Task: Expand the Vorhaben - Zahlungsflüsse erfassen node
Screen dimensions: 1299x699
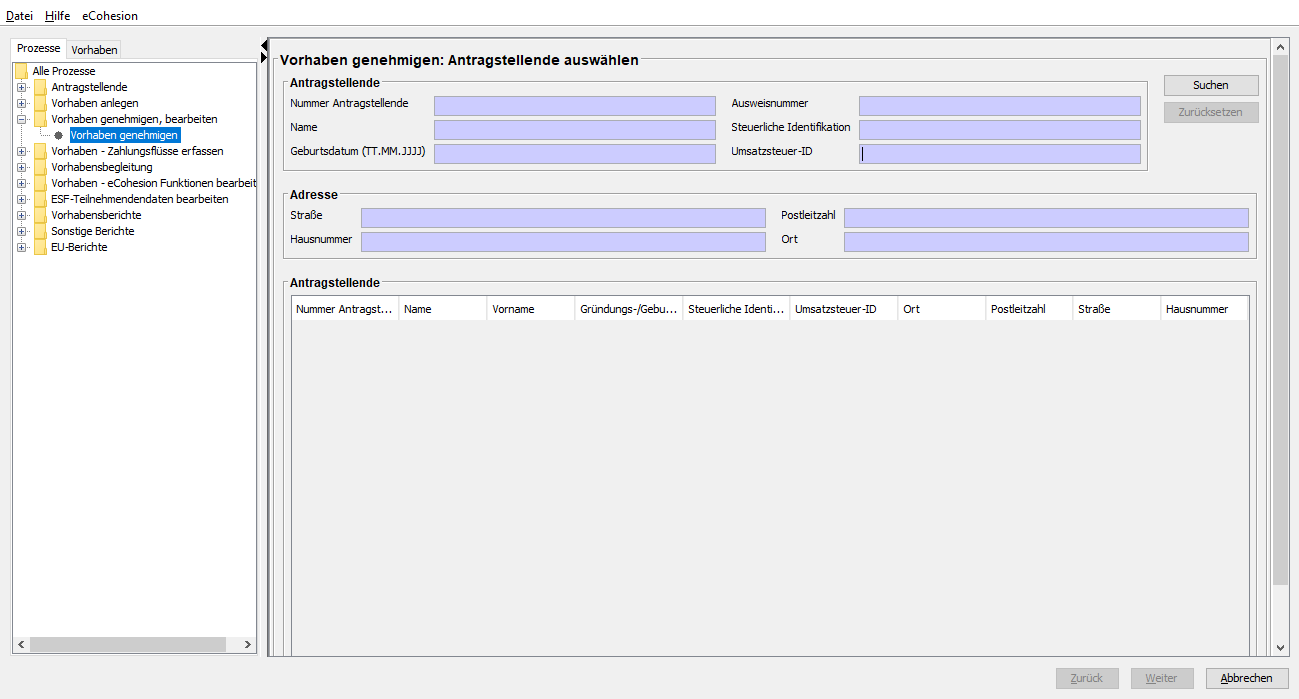Action: click(21, 151)
